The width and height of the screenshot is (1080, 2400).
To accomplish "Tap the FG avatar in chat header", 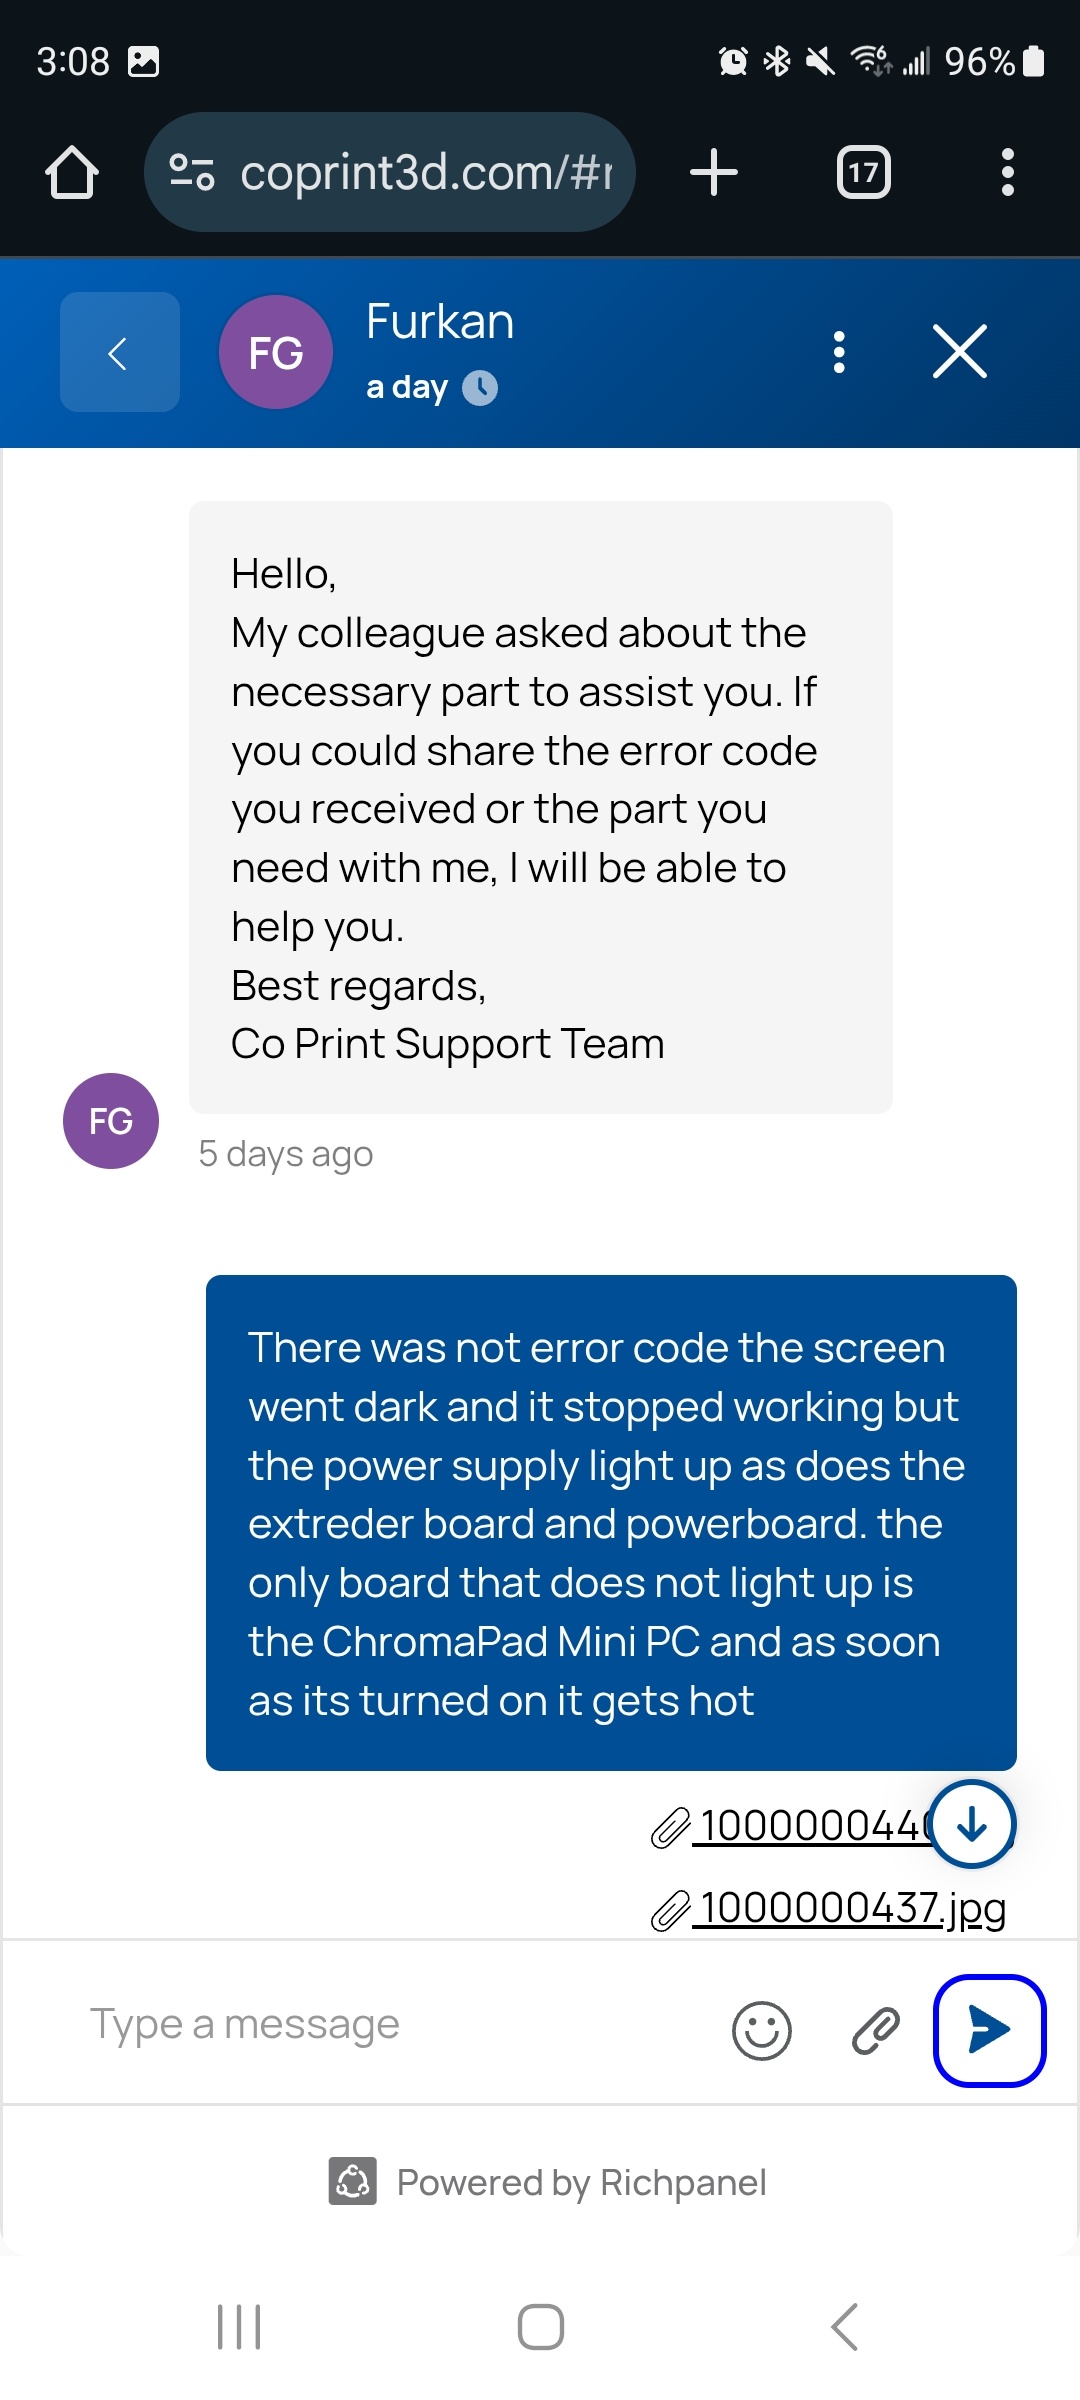I will click(x=276, y=352).
